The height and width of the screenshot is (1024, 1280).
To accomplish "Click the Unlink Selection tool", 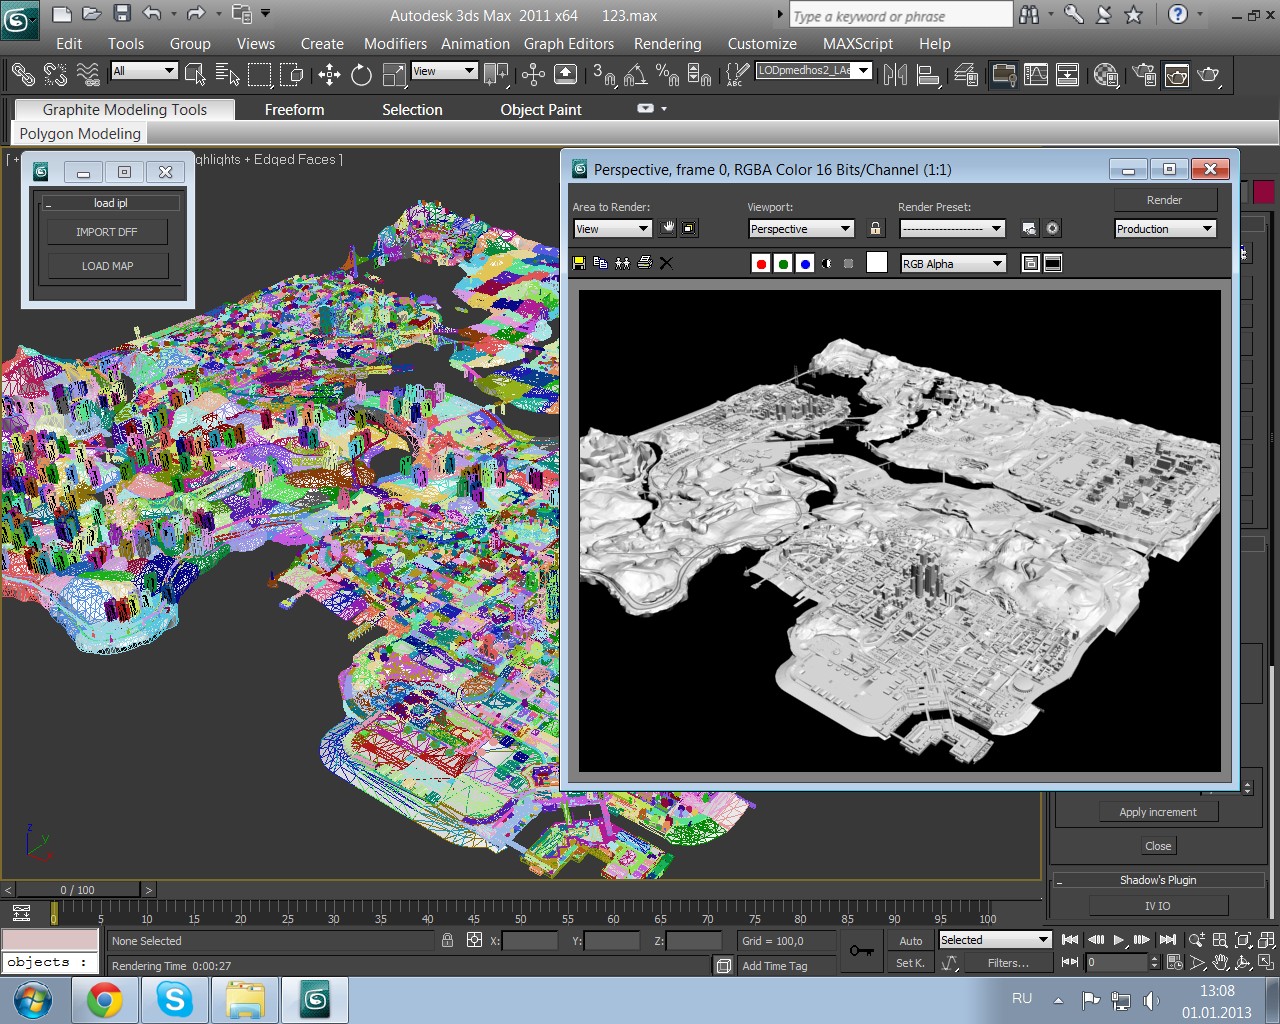I will pyautogui.click(x=55, y=74).
